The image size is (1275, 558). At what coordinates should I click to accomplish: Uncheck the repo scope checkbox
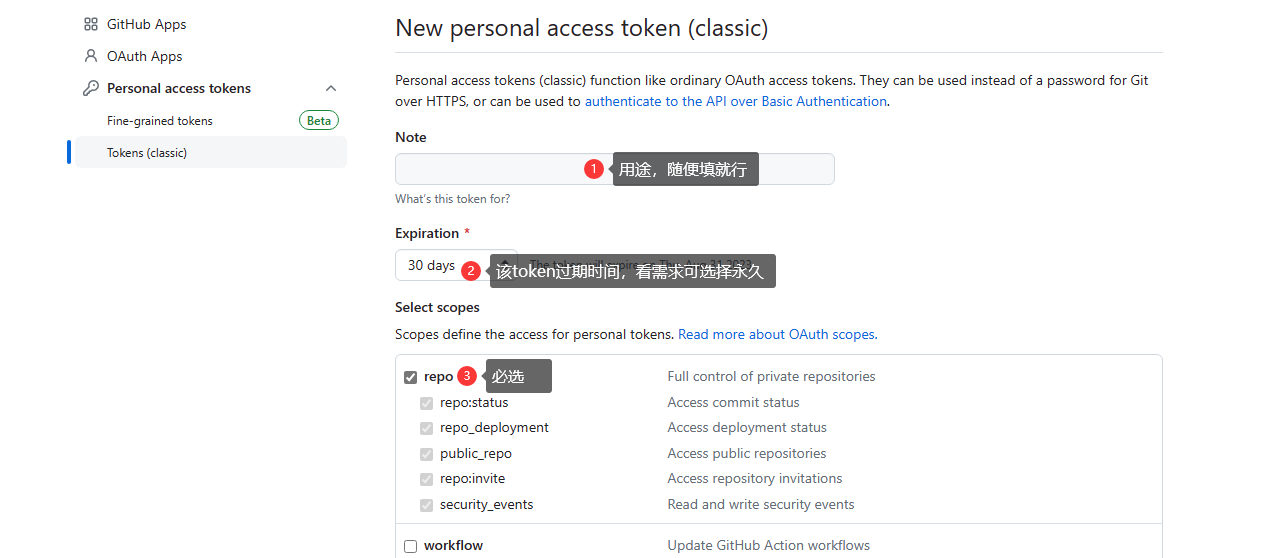(x=411, y=377)
